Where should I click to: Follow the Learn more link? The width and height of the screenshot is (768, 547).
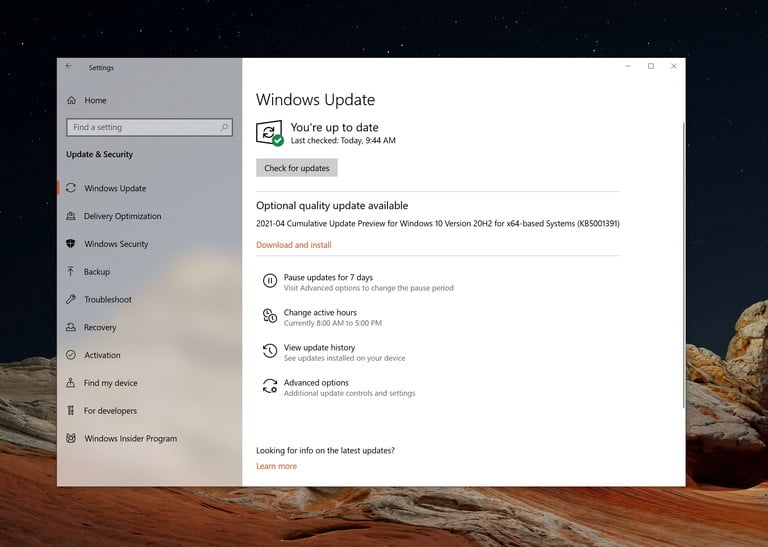[276, 466]
